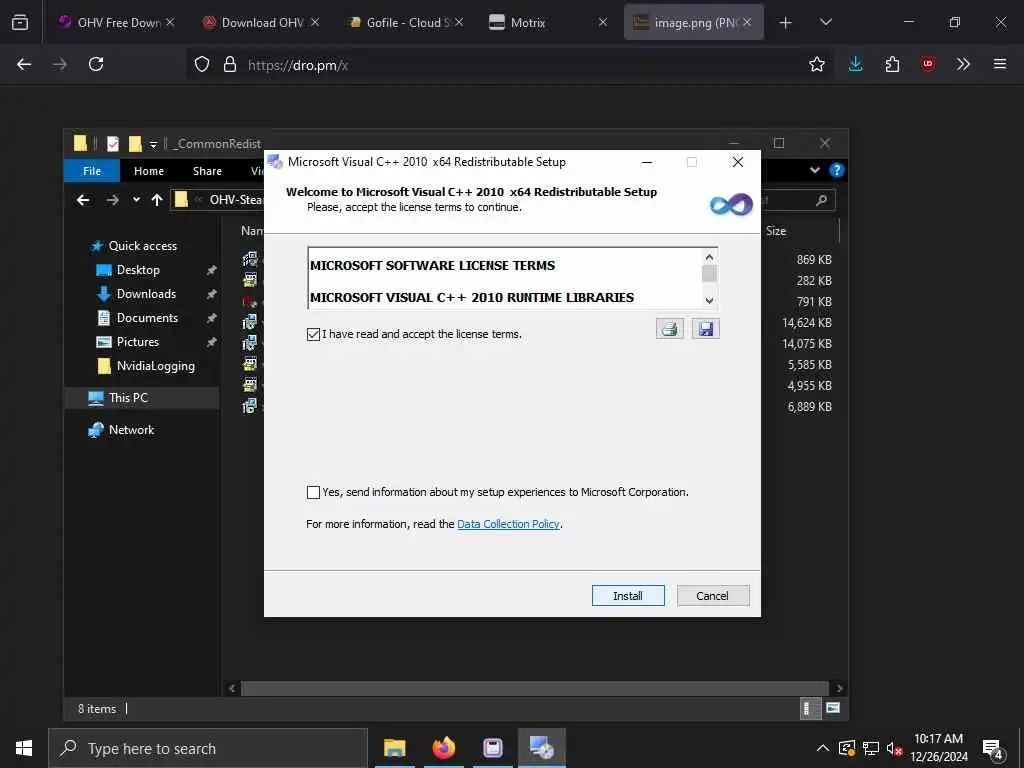Open Desktop in the navigation pane

click(138, 270)
